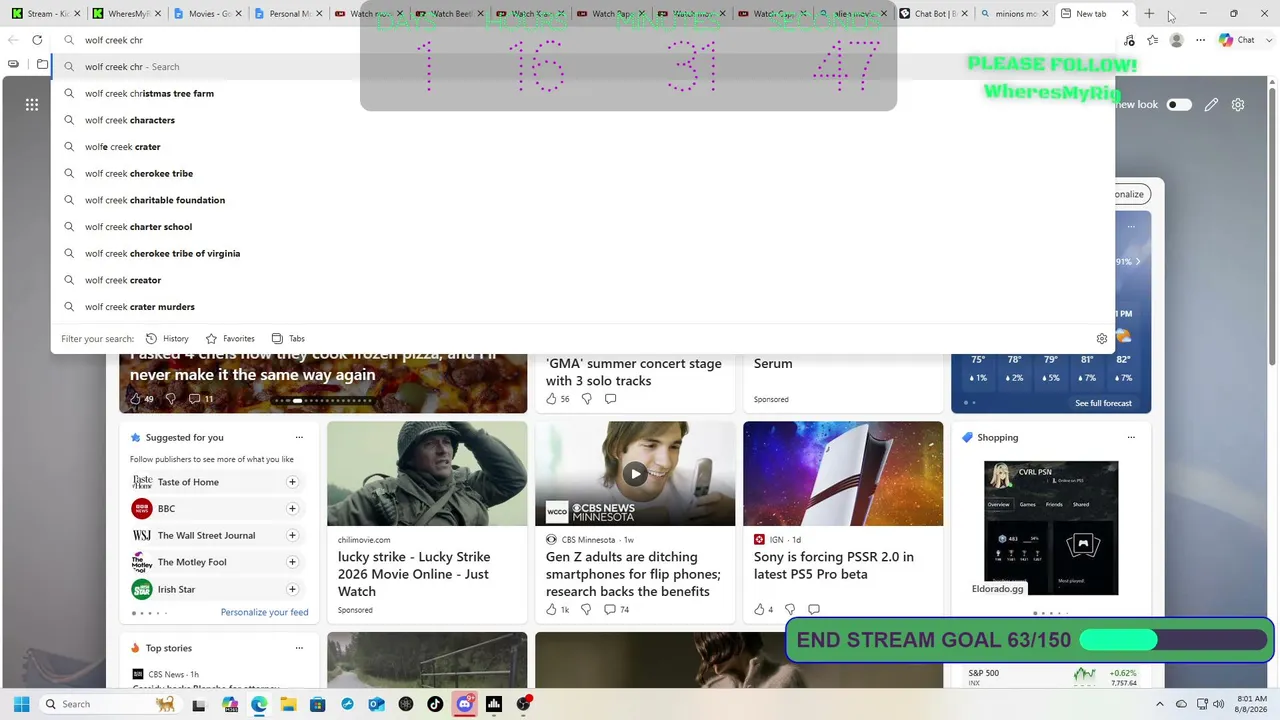The width and height of the screenshot is (1280, 720).
Task: Switch to the Stream browser tab
Action: click(x=43, y=14)
